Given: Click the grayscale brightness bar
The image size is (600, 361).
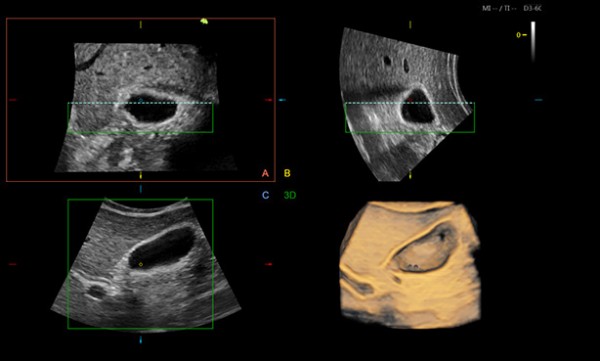Looking at the screenshot, I should [x=533, y=42].
